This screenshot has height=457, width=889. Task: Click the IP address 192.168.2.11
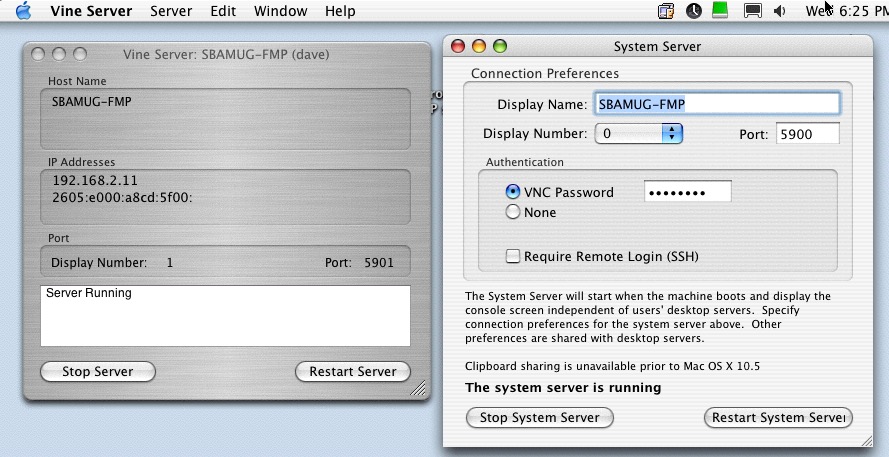[95, 180]
